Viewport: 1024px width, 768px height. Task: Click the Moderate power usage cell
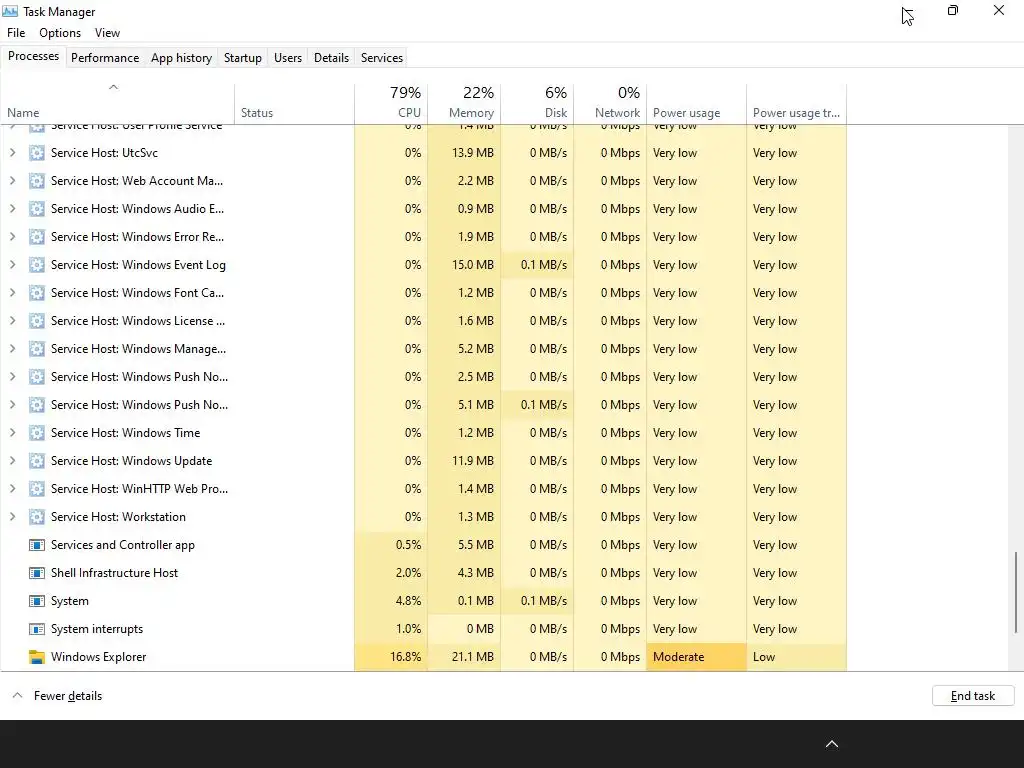pos(696,658)
